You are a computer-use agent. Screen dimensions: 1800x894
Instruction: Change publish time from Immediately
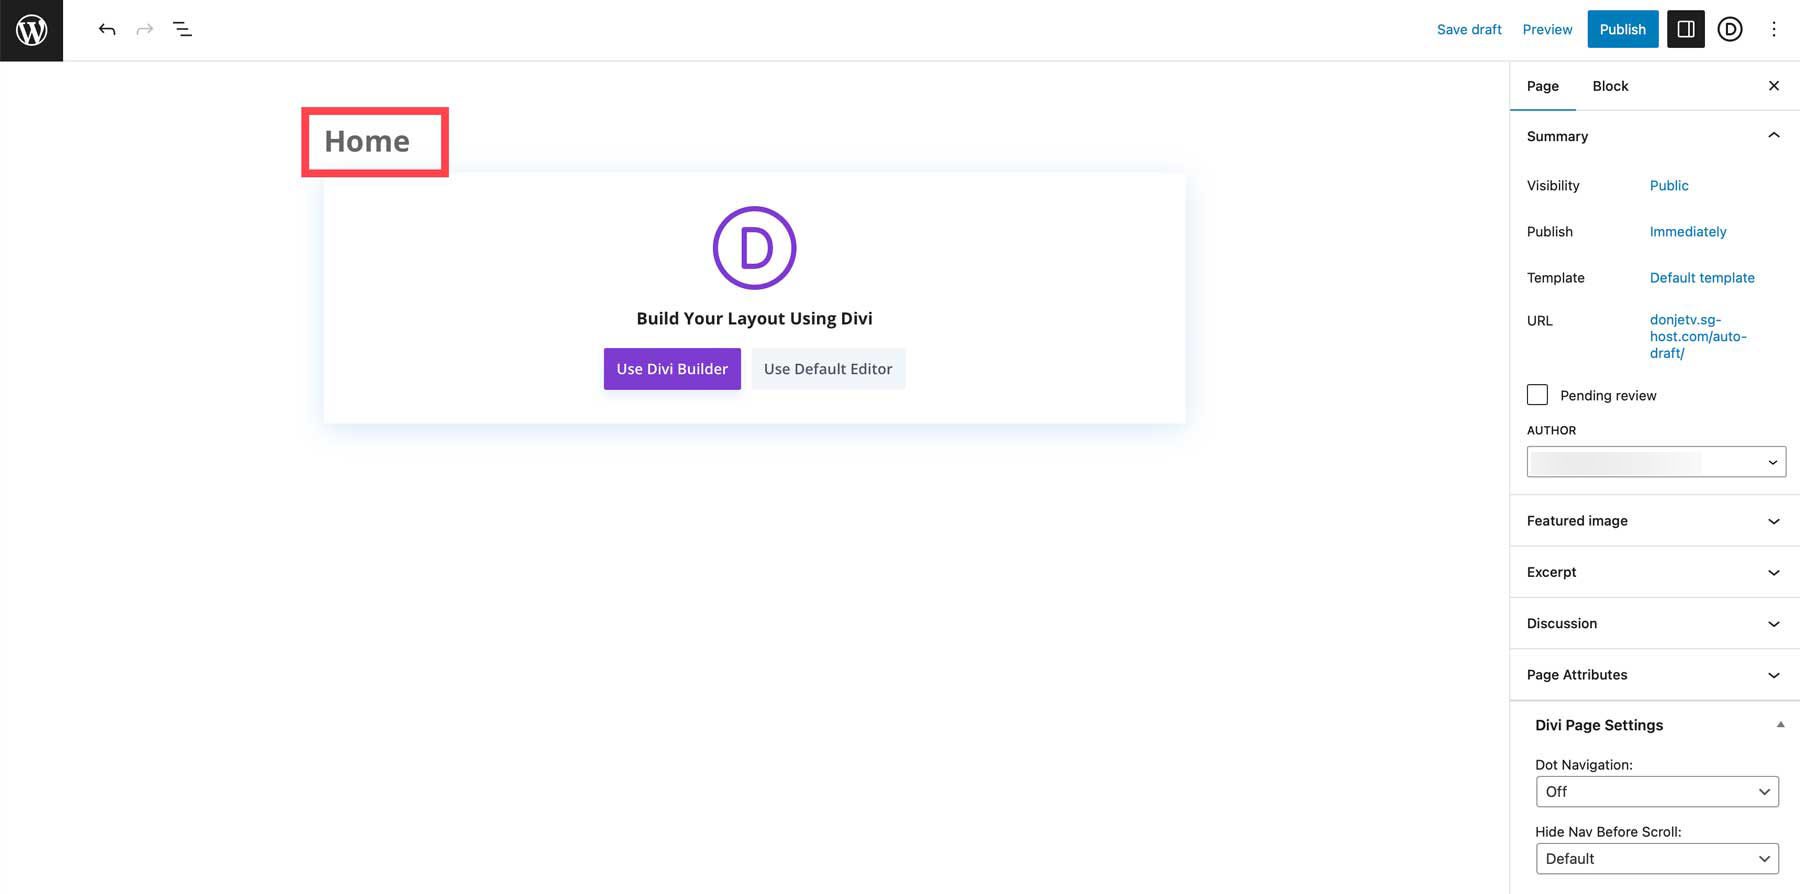pyautogui.click(x=1688, y=232)
